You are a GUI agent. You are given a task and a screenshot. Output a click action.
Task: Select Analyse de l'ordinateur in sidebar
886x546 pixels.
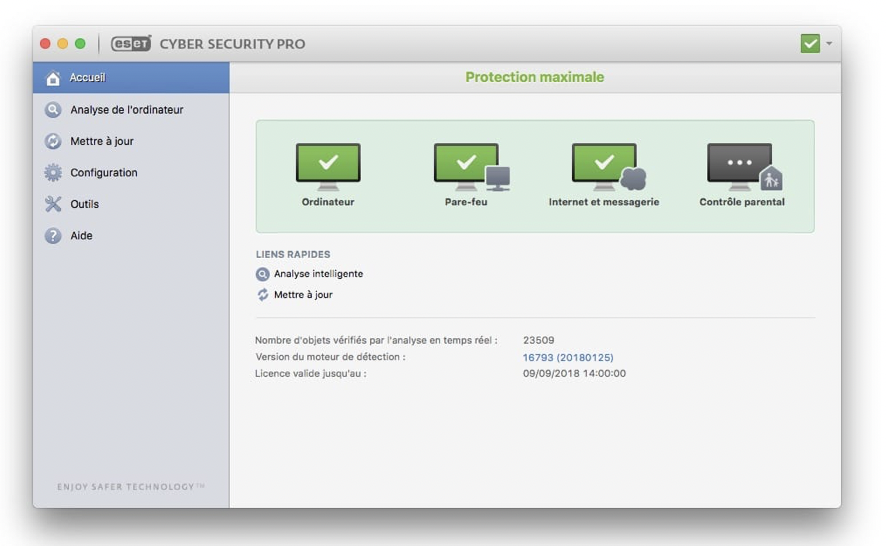coord(131,110)
